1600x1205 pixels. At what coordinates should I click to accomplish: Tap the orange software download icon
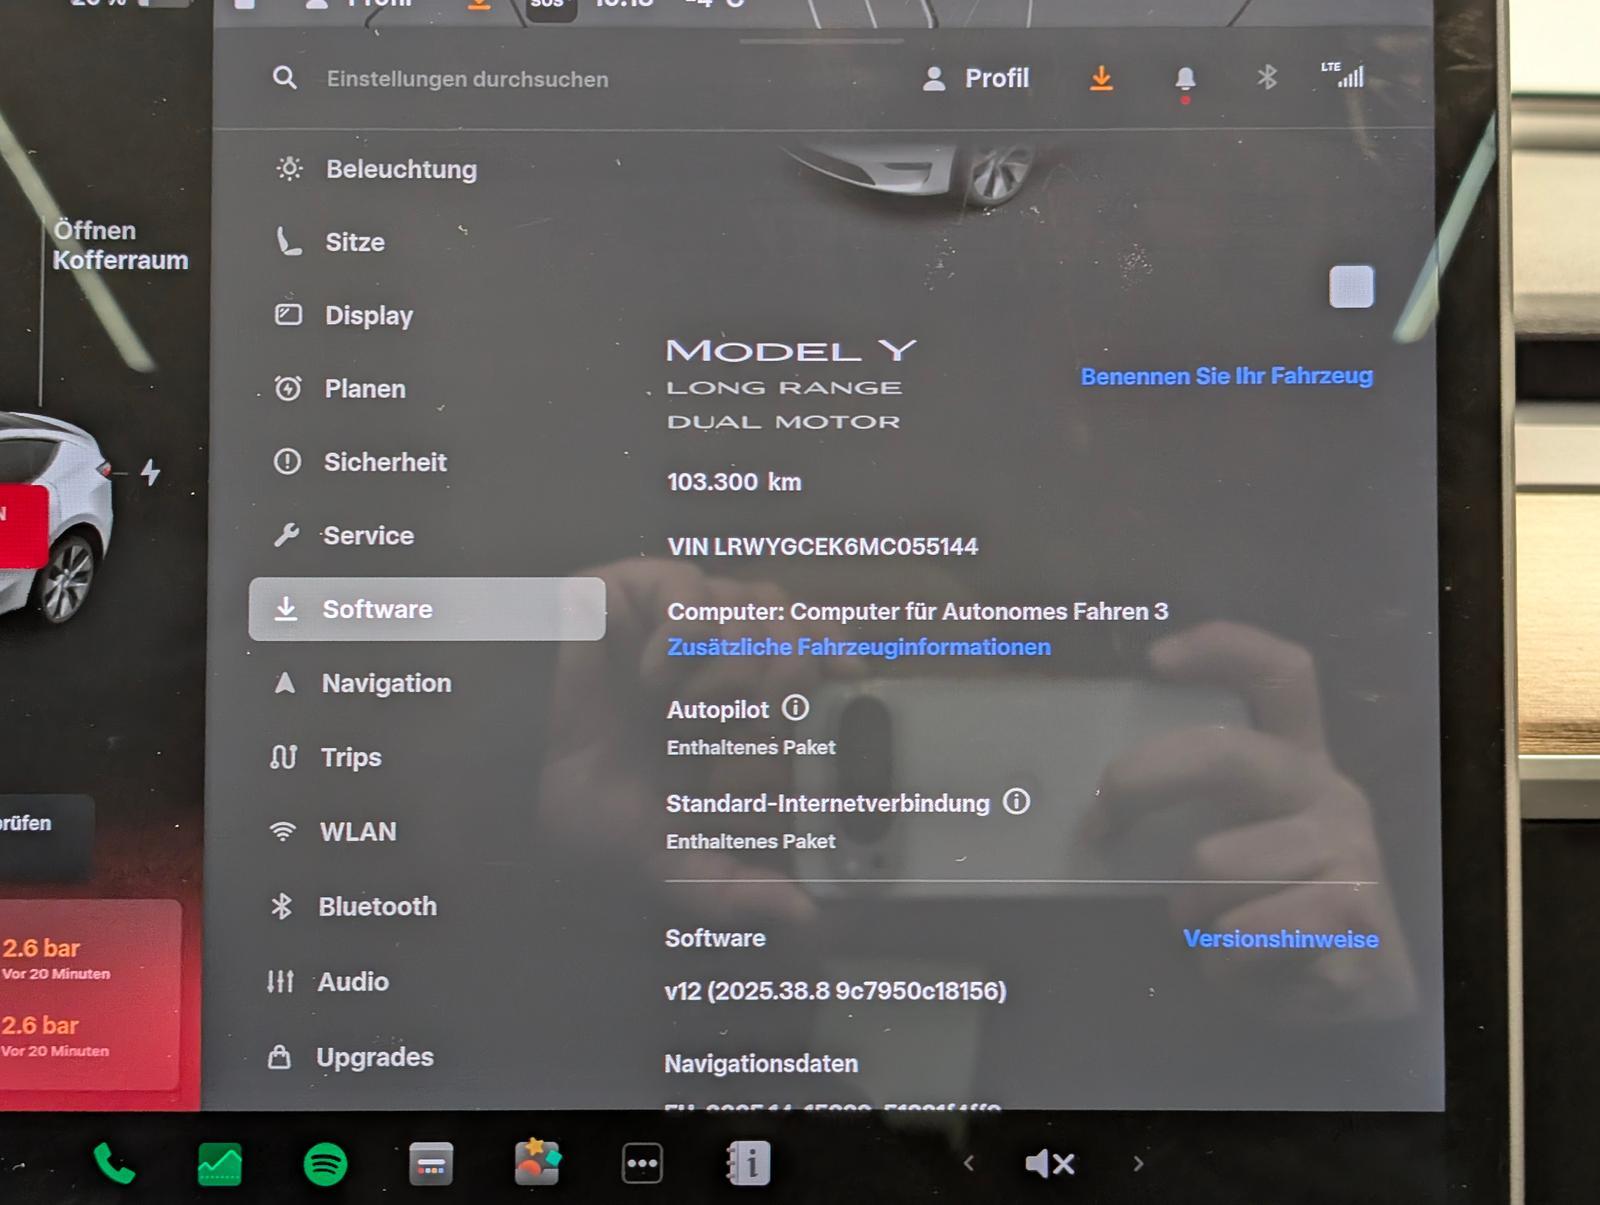(1101, 78)
